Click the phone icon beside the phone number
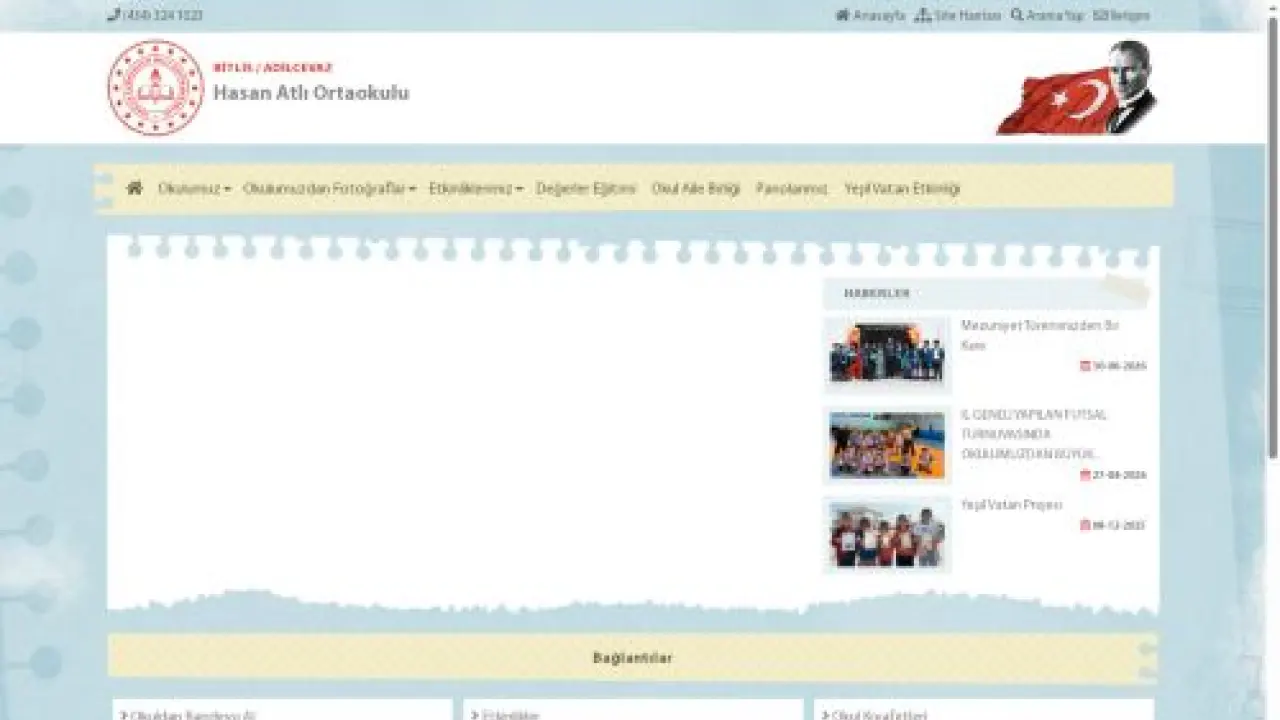Image resolution: width=1280 pixels, height=720 pixels. [112, 16]
